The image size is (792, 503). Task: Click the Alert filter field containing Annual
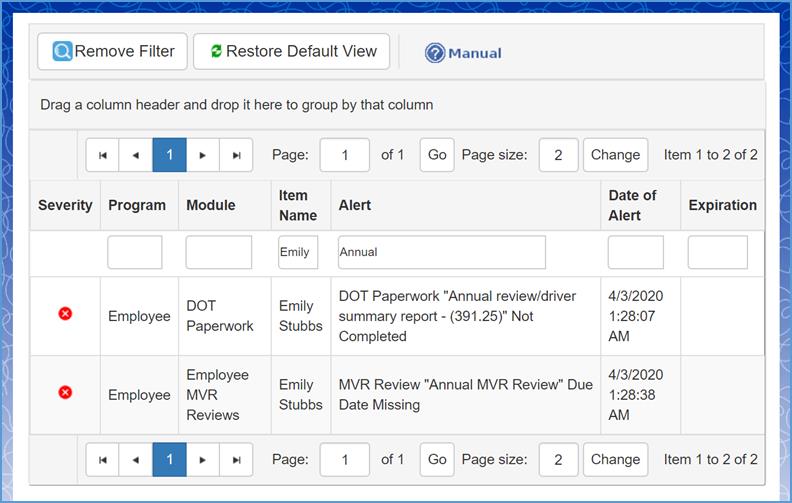[441, 253]
